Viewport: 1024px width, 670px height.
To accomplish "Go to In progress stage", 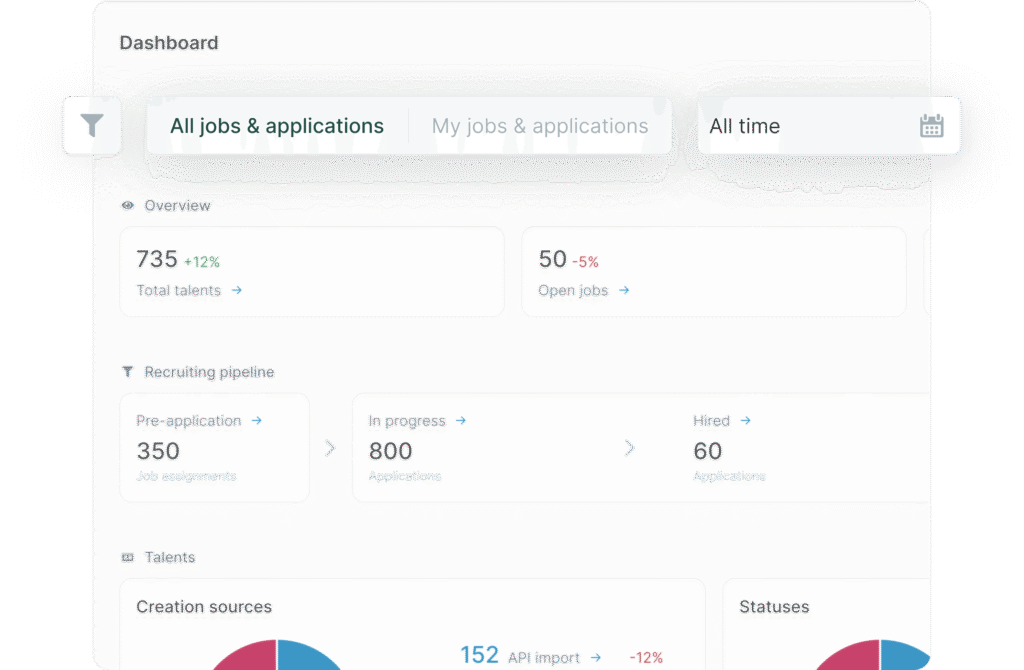I will click(407, 421).
